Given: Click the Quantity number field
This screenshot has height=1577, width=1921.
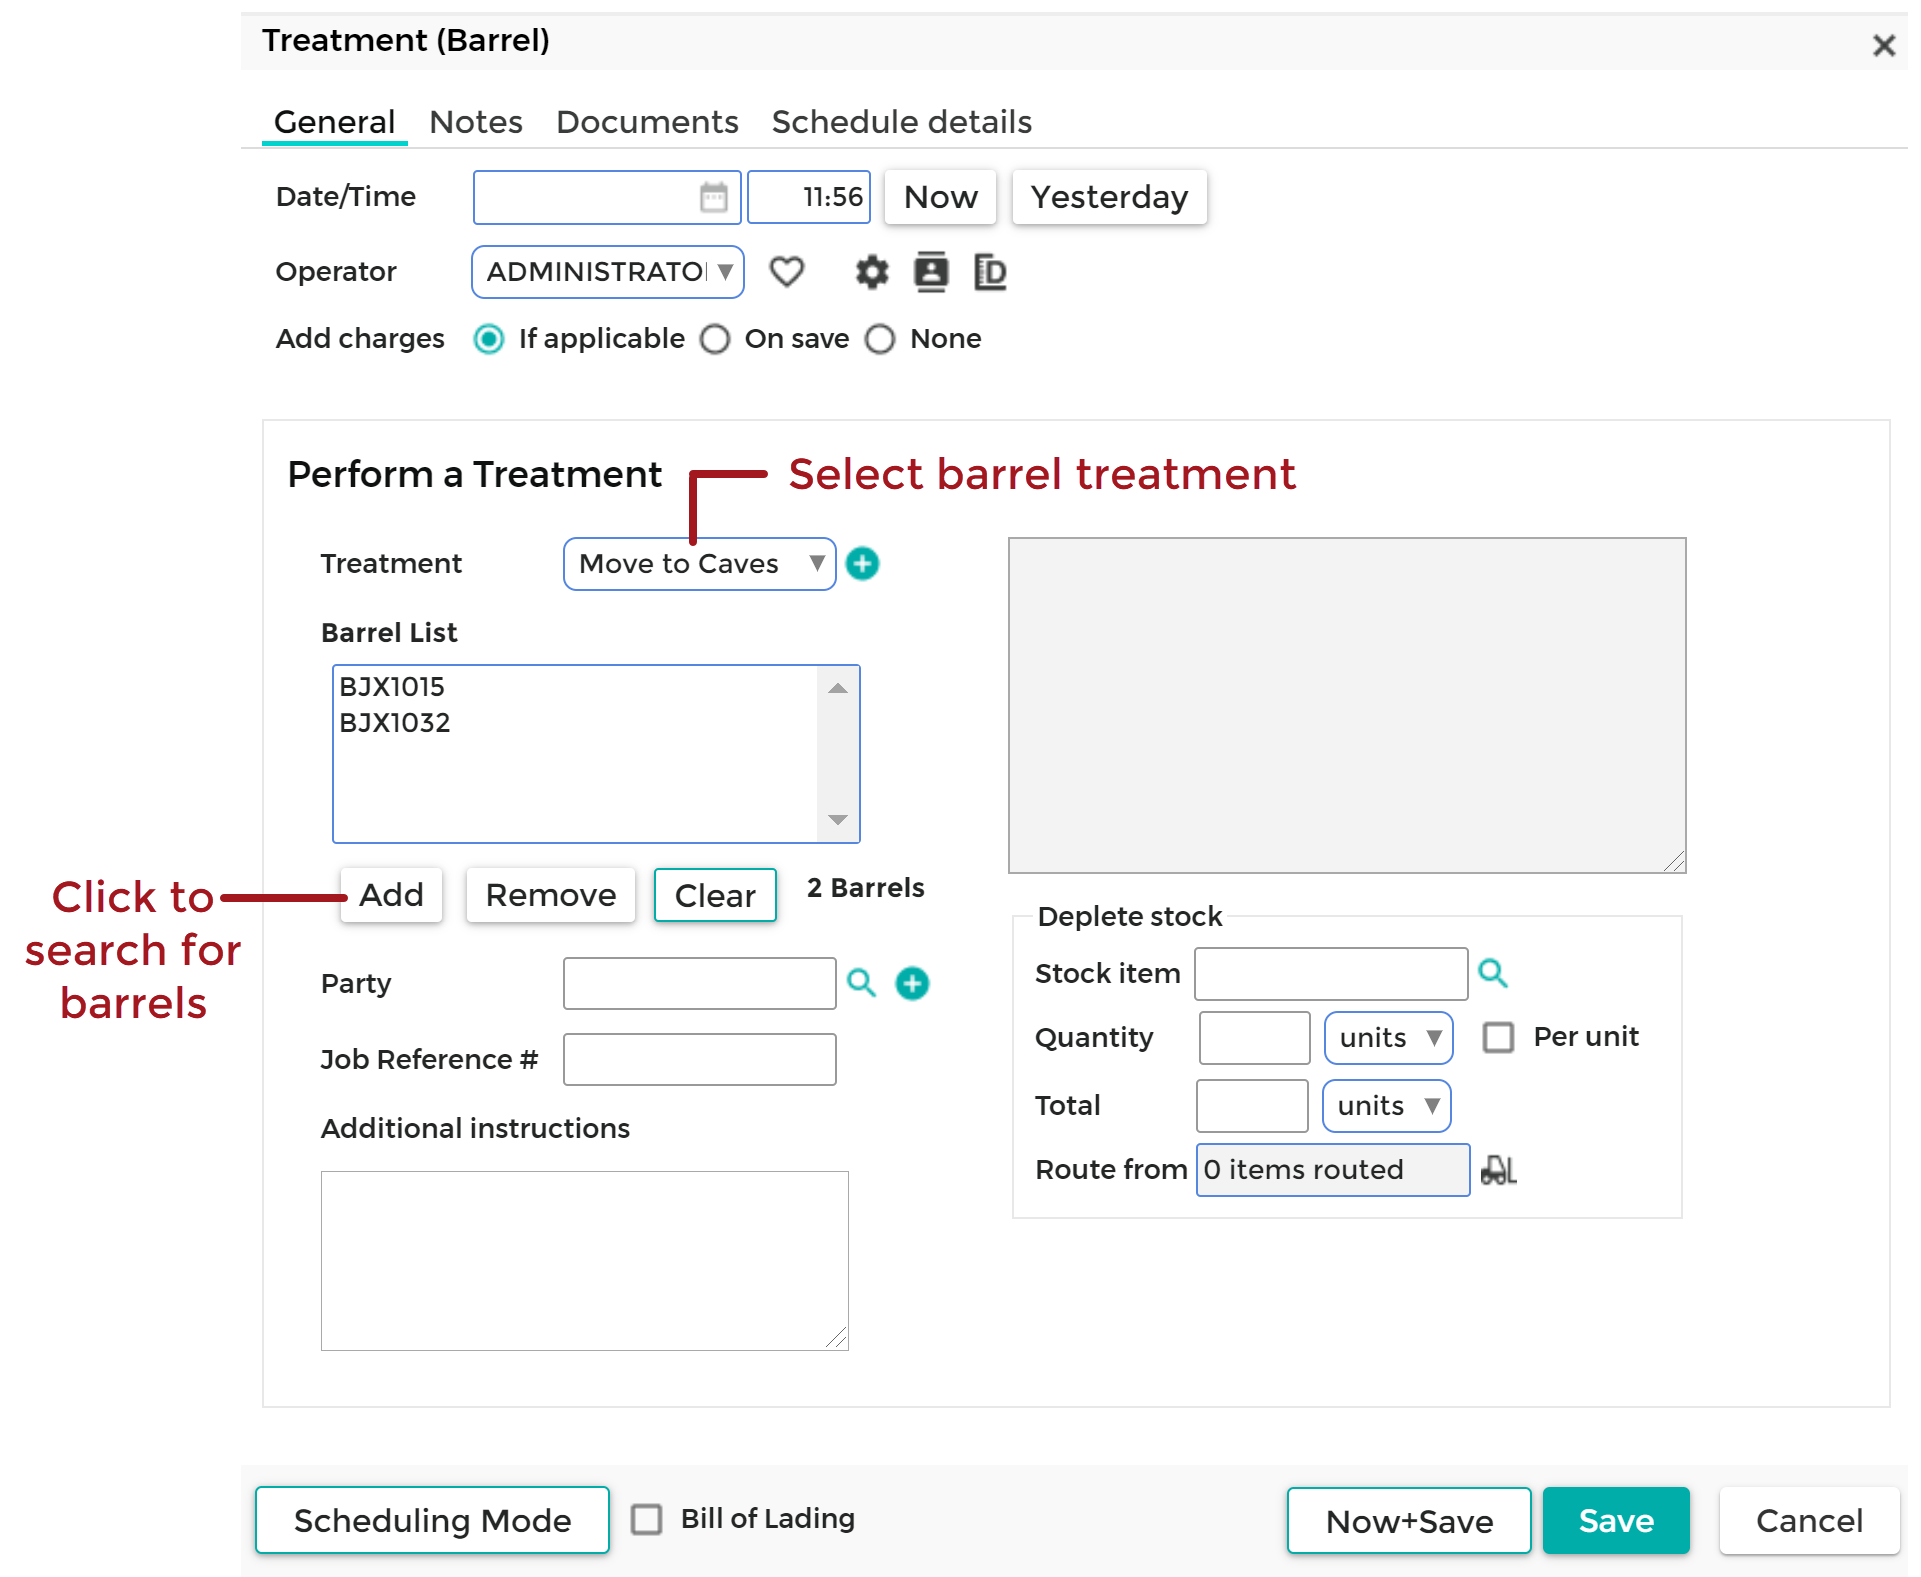Looking at the screenshot, I should pos(1255,1038).
